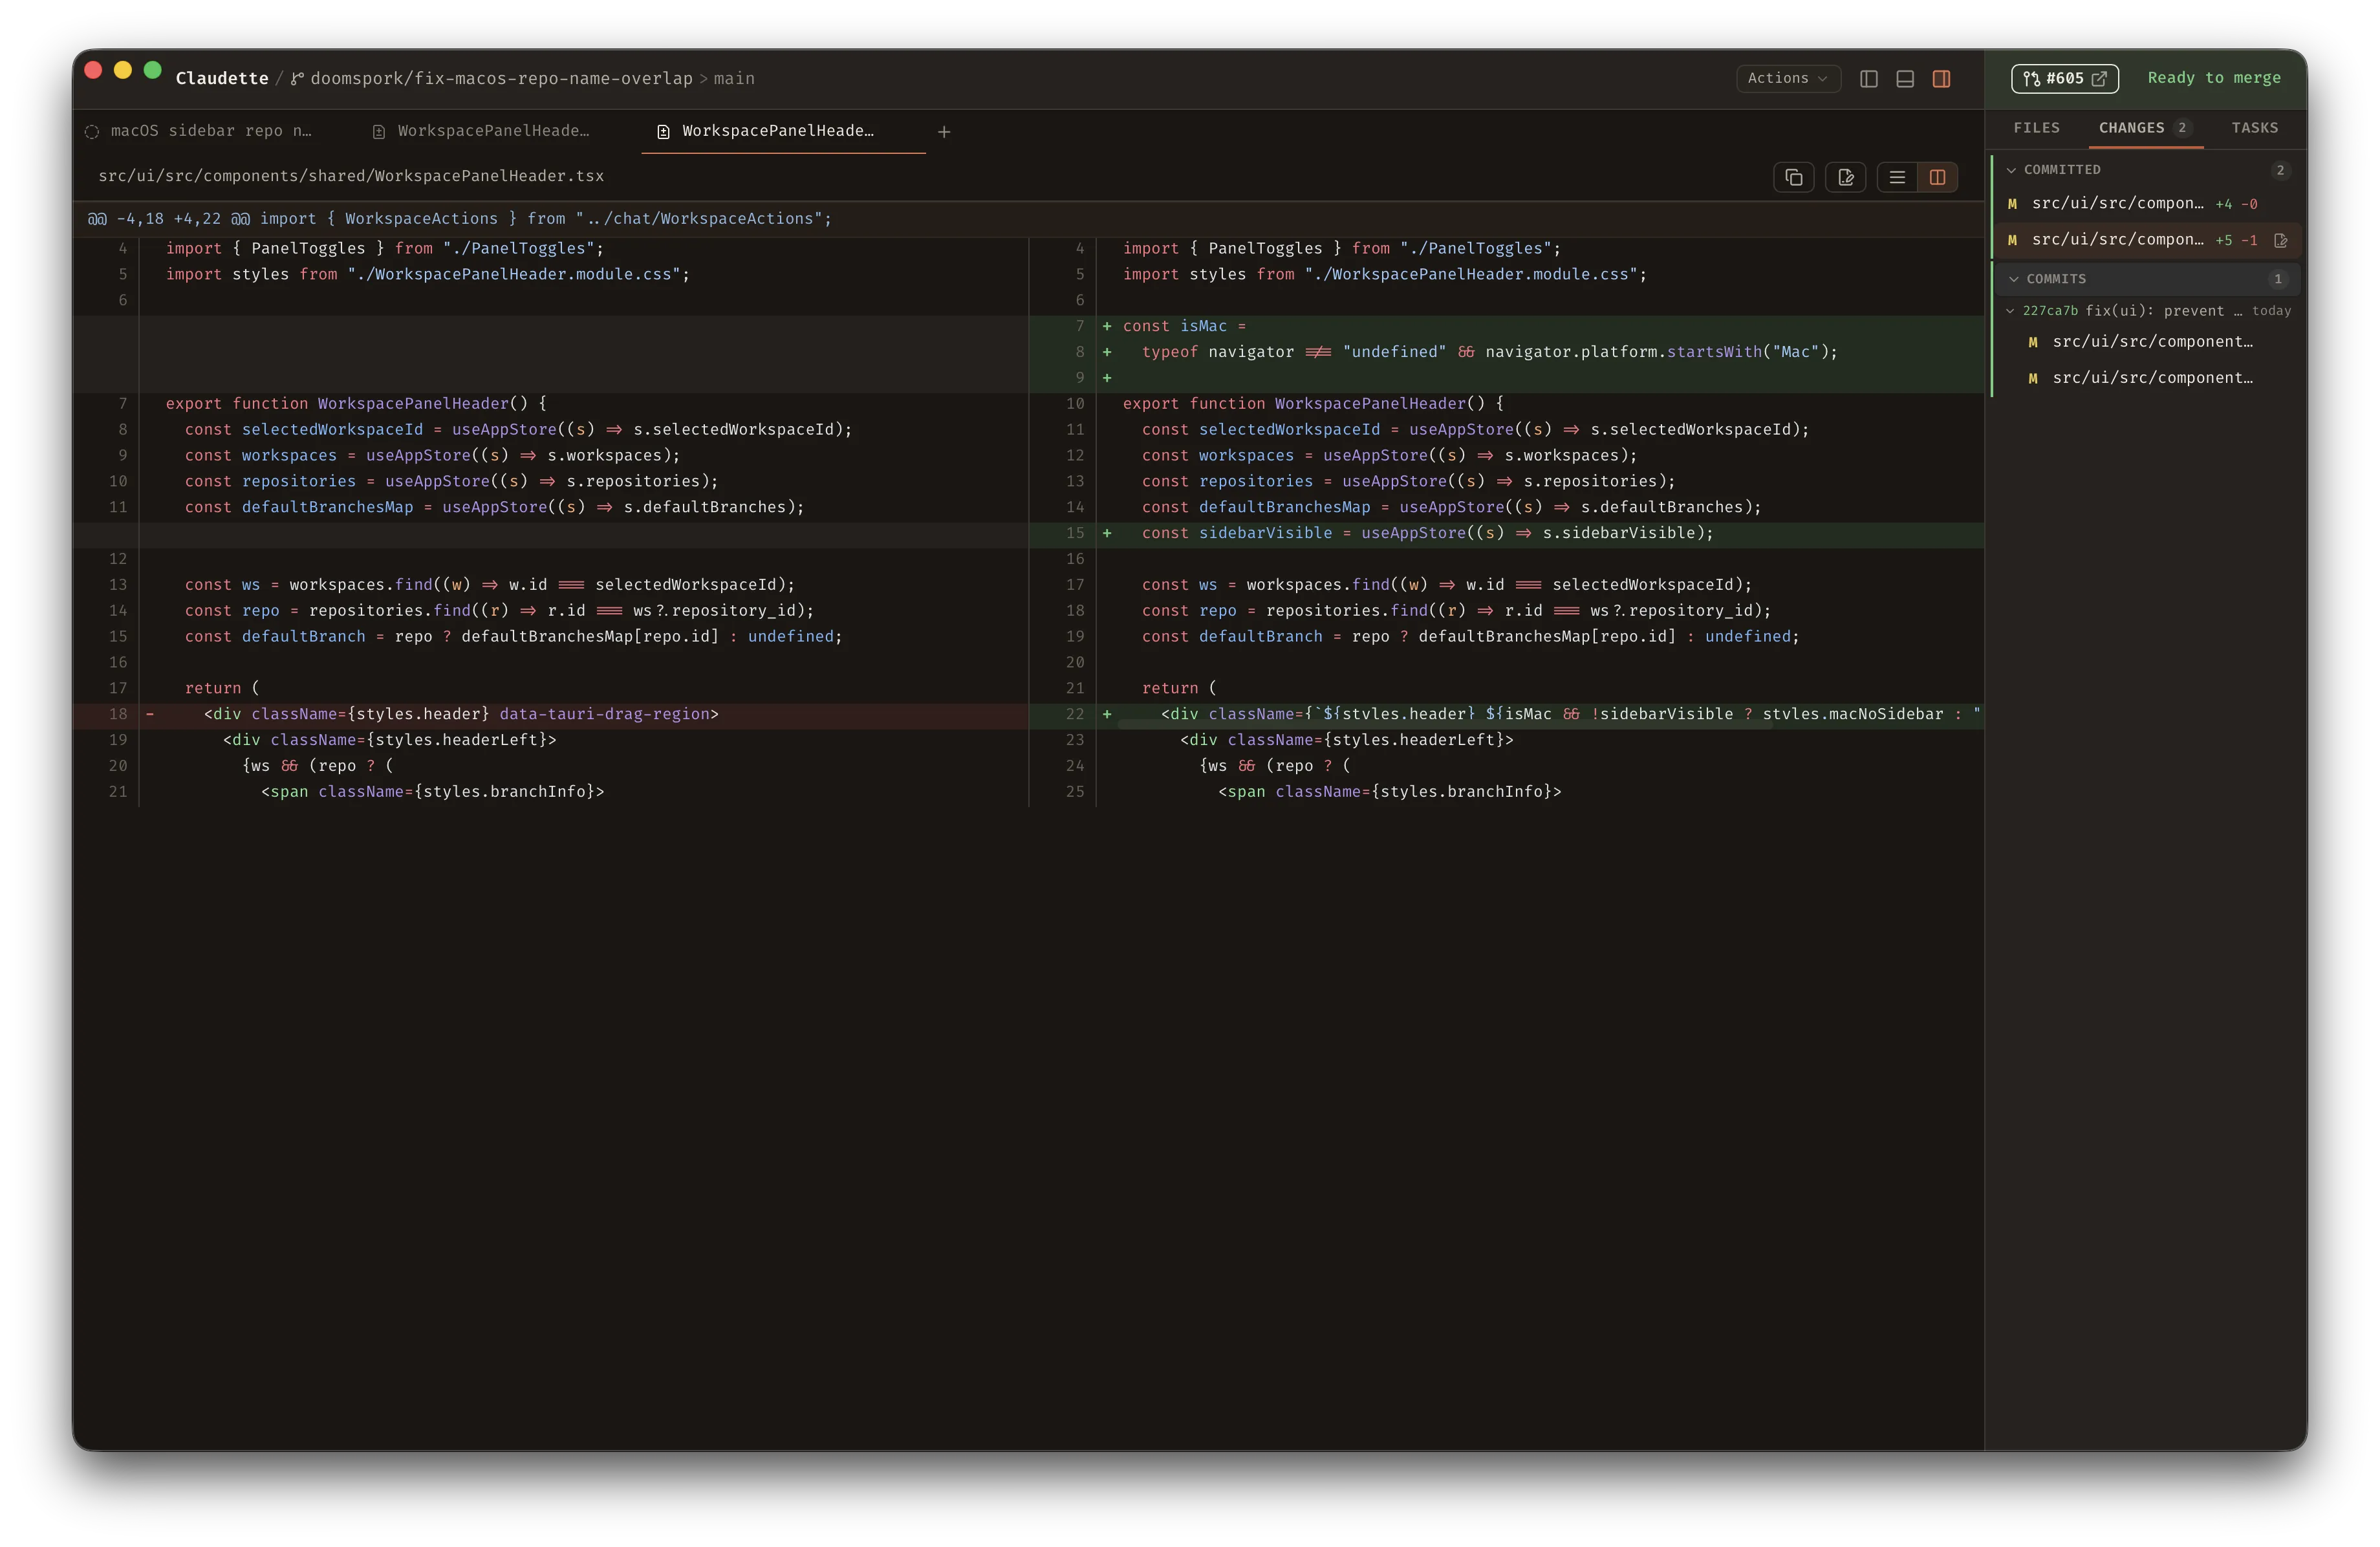Viewport: 2380px width, 1547px height.
Task: Click the Ready to merge status
Action: click(2214, 78)
